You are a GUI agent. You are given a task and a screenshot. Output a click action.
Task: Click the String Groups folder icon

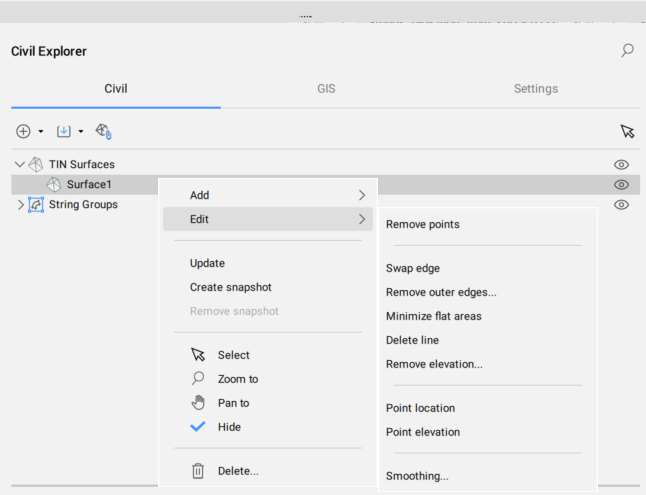[35, 204]
